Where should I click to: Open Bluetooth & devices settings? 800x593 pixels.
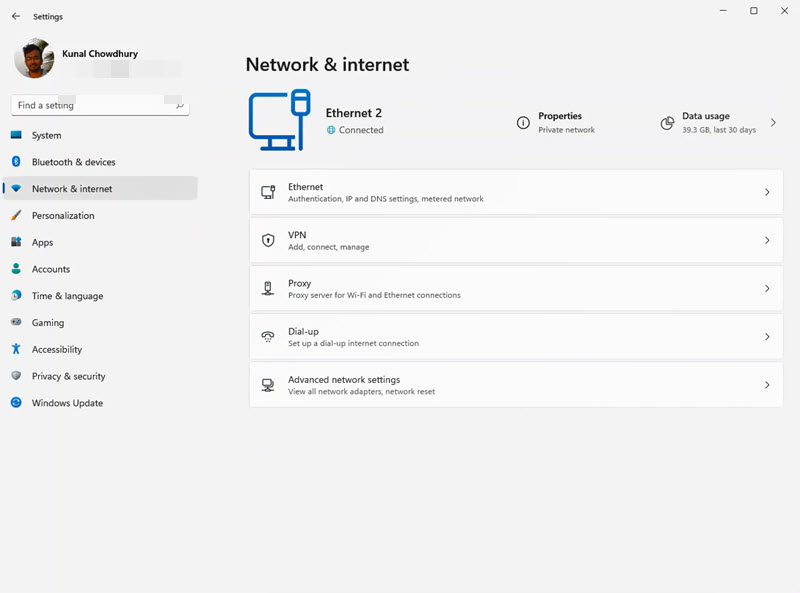point(100,161)
